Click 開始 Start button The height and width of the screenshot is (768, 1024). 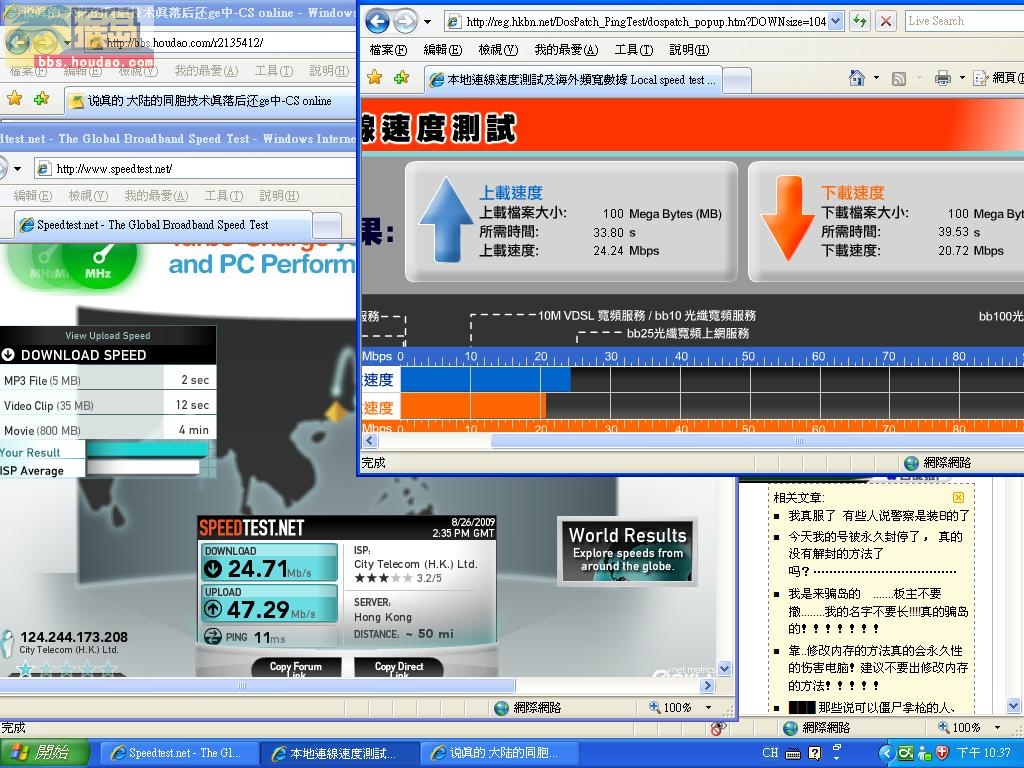pyautogui.click(x=43, y=753)
